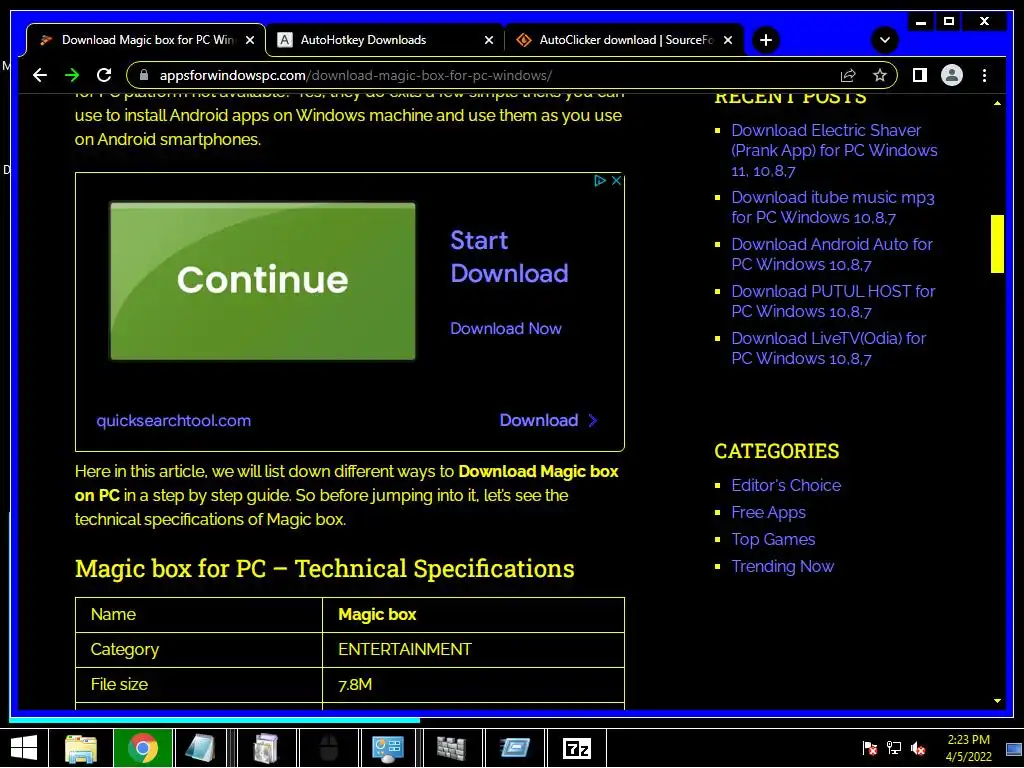1024x768 pixels.
Task: Select the Category table label cell
Action: 199,650
